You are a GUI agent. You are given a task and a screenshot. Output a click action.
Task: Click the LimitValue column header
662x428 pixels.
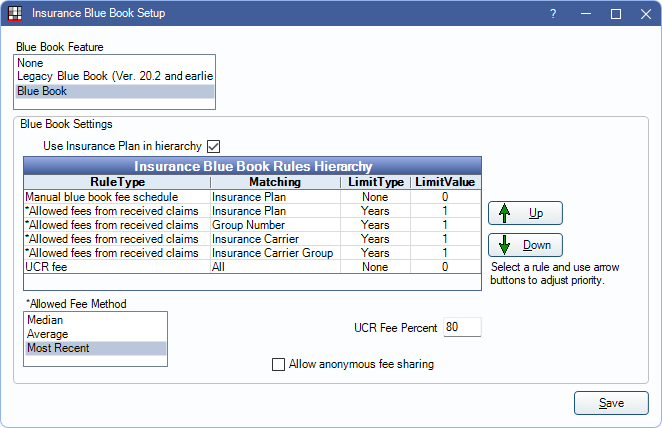click(x=445, y=182)
